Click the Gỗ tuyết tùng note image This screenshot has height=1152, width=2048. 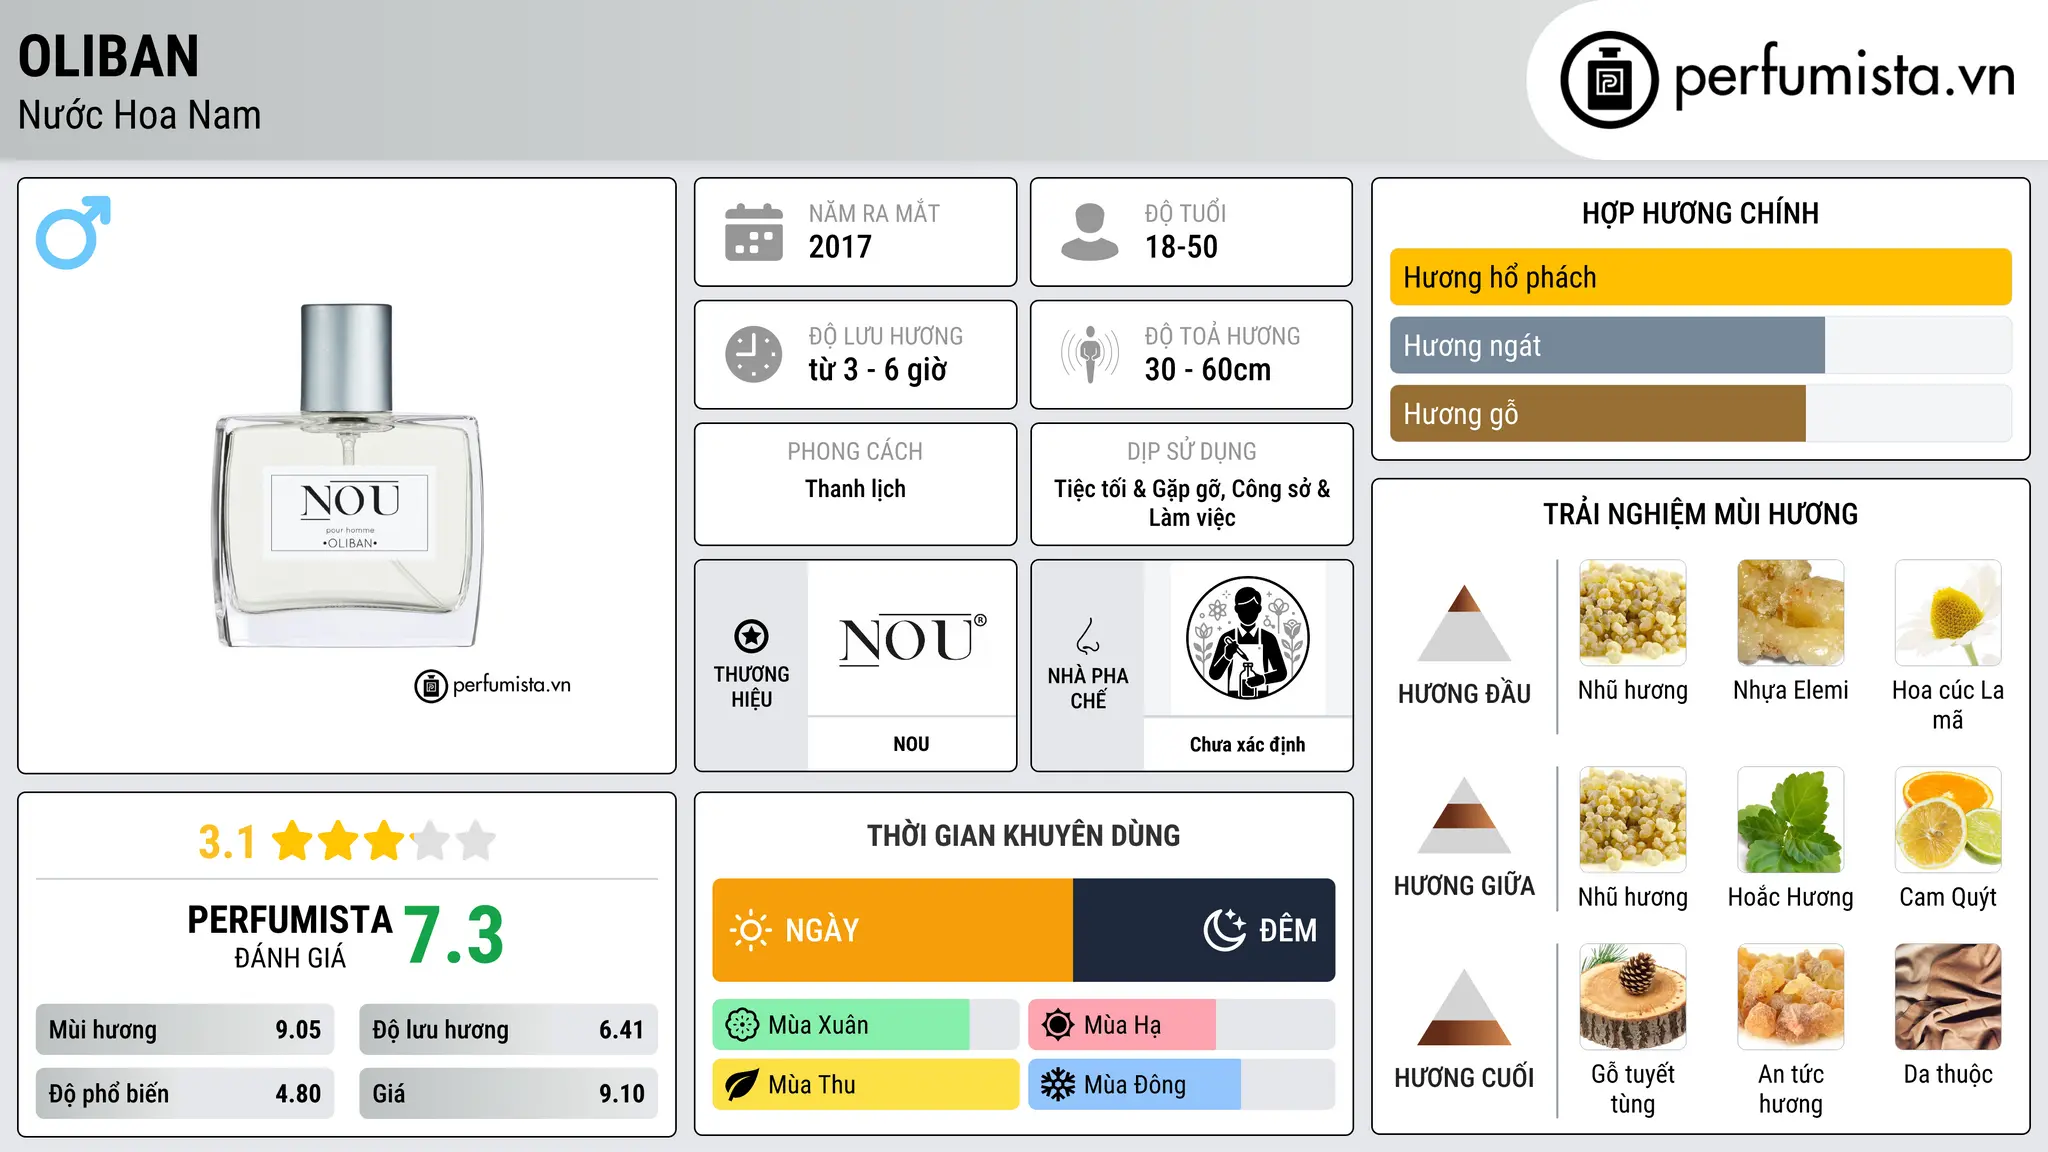pos(1632,997)
